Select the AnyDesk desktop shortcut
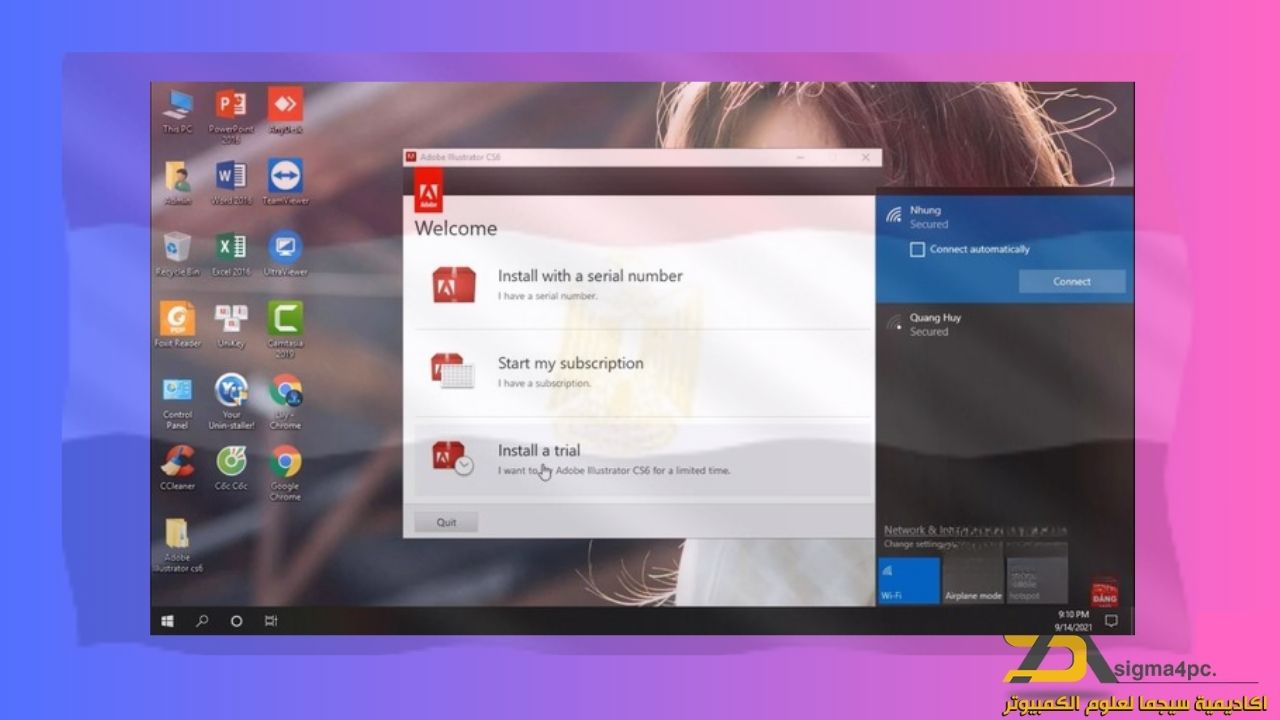The height and width of the screenshot is (720, 1280). tap(285, 110)
